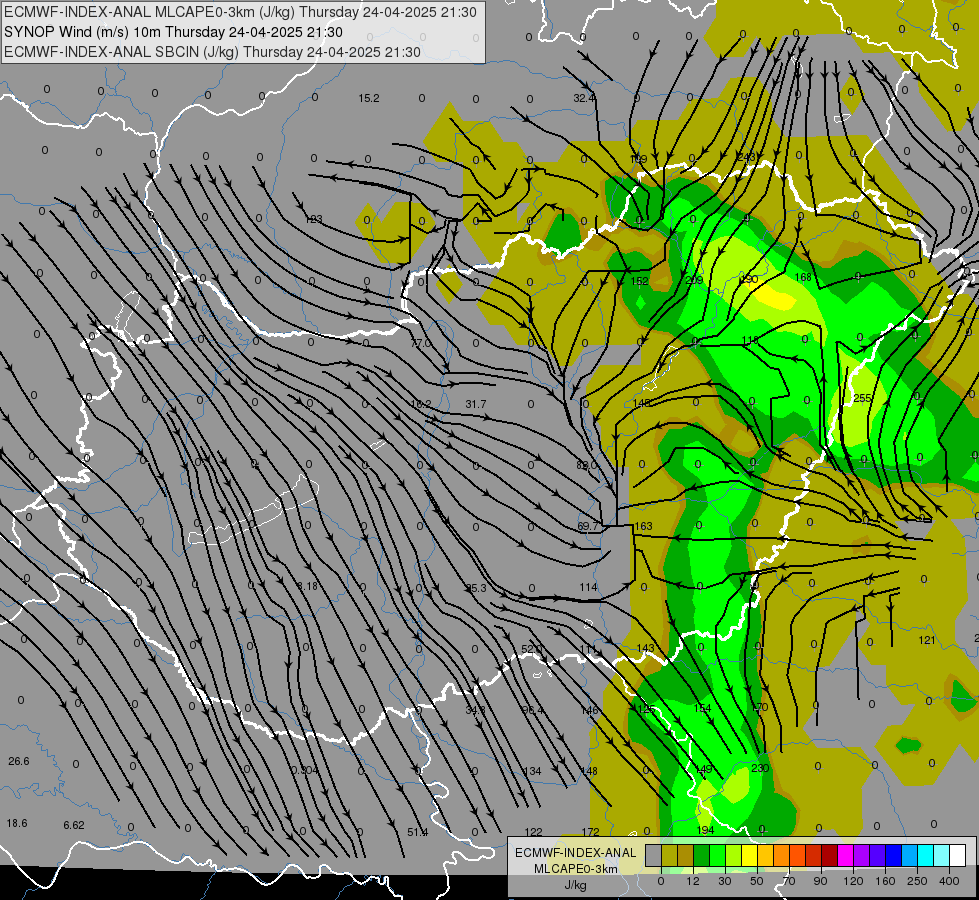Screen dimensions: 979x900
Task: Click the map value 154
Action: point(702,708)
